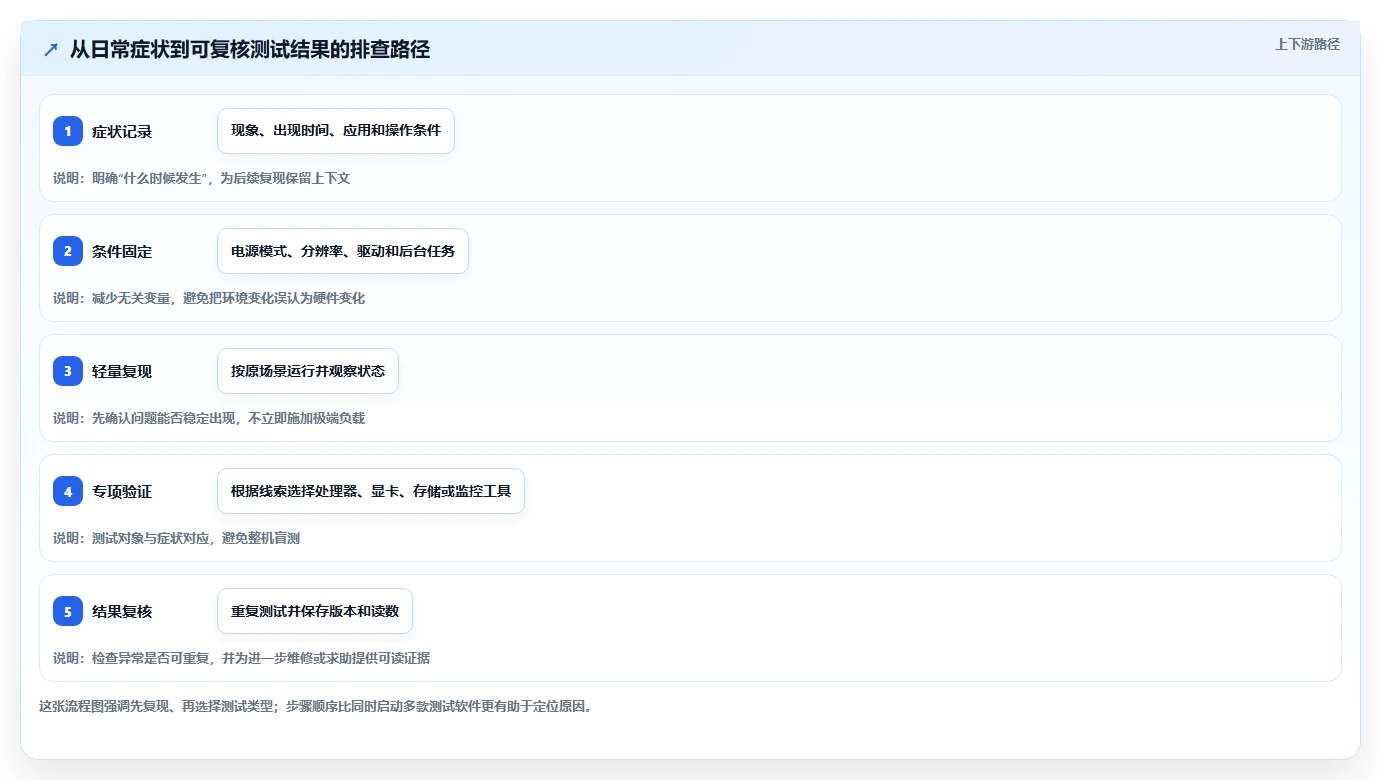
Task: Click the step 5 number badge
Action: 68,611
